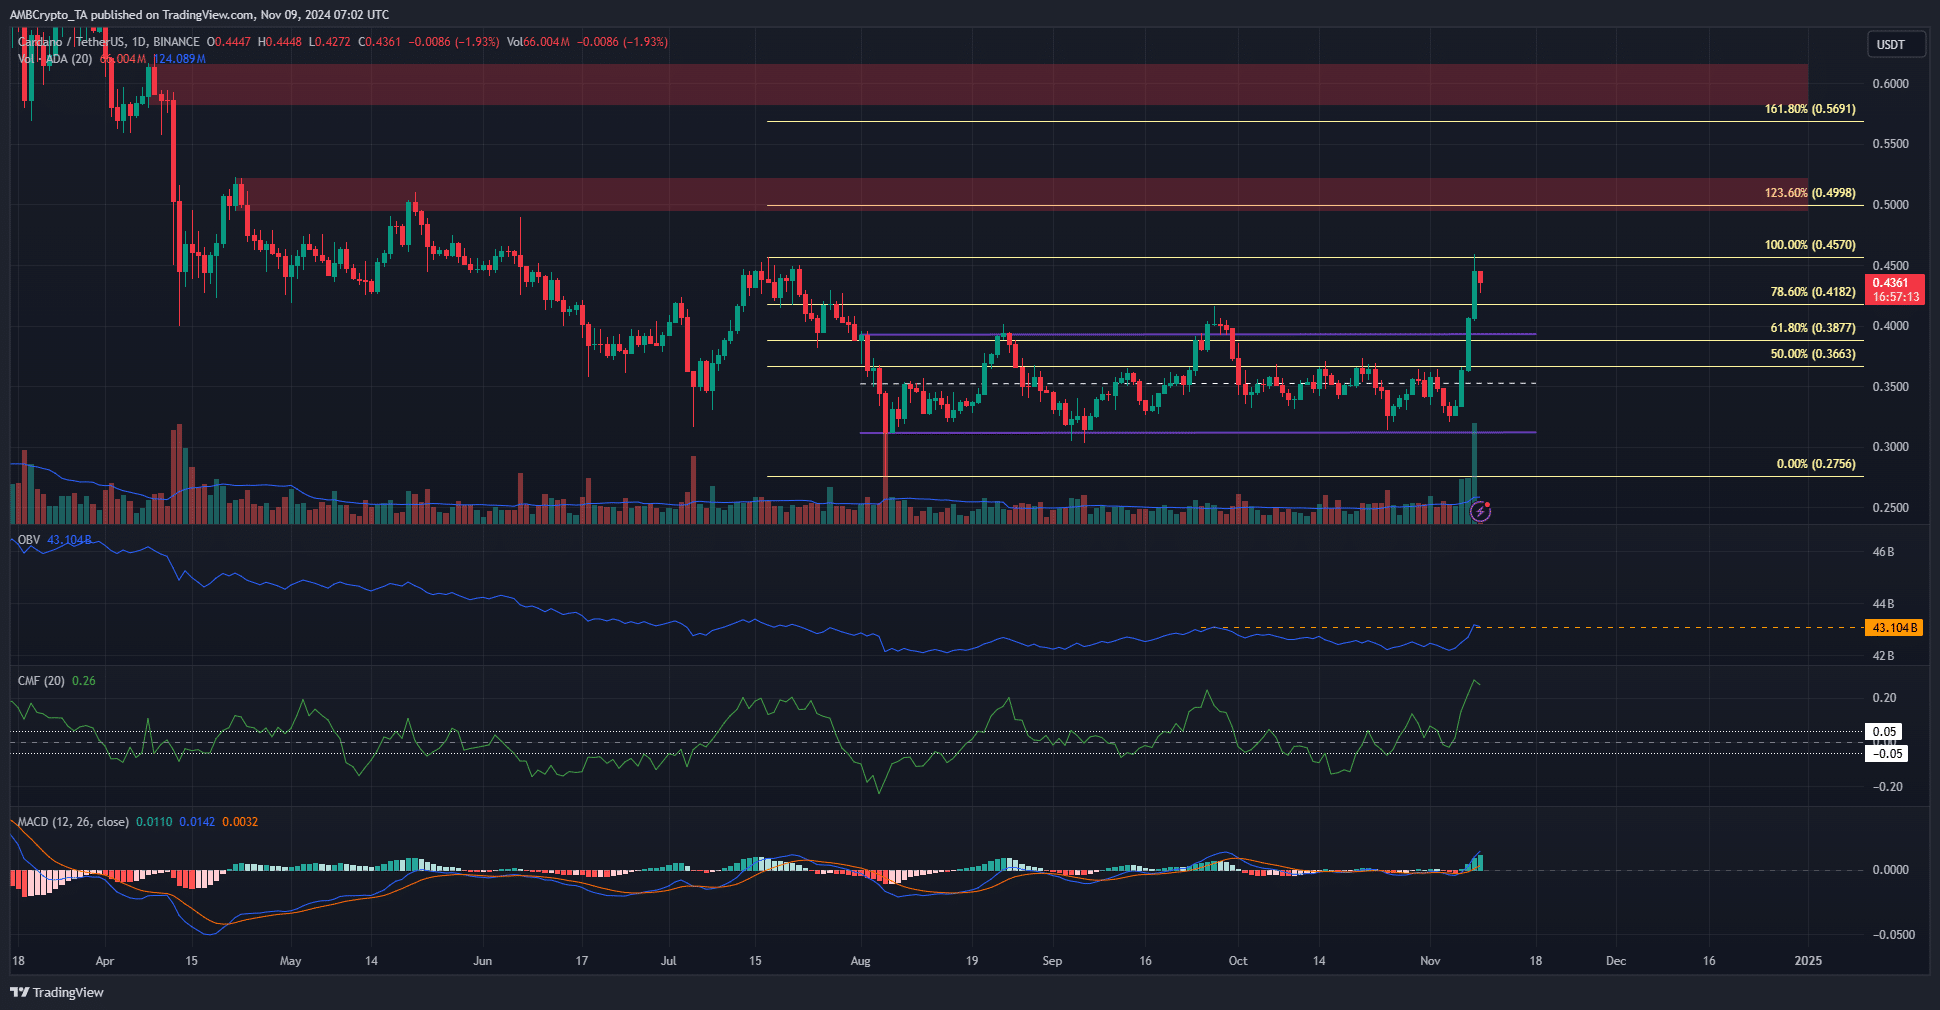Click the Nov label on the time axis
Image resolution: width=1940 pixels, height=1010 pixels.
click(x=1430, y=961)
